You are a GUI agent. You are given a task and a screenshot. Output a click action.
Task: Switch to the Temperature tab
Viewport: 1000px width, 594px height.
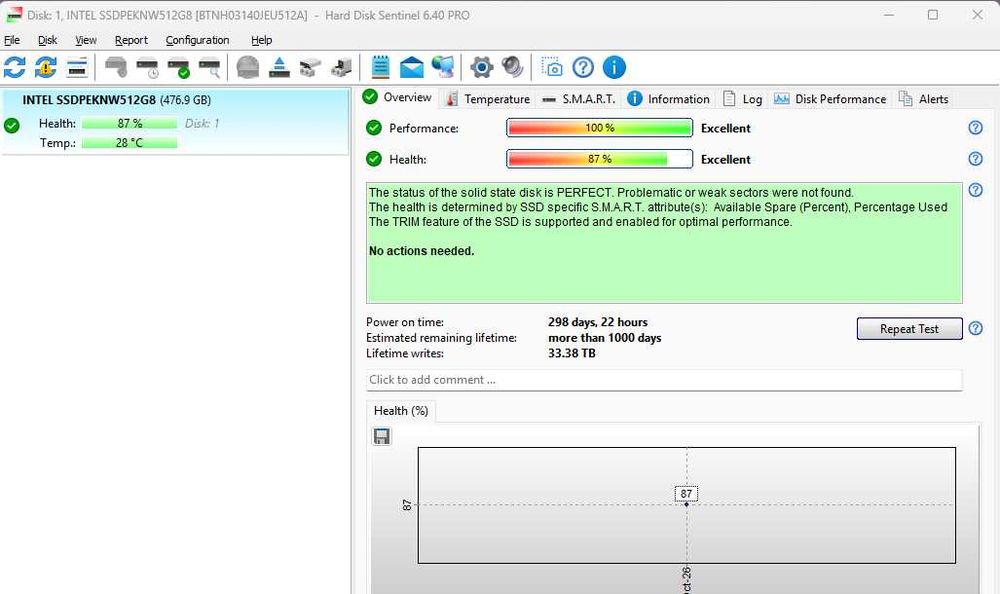point(488,99)
